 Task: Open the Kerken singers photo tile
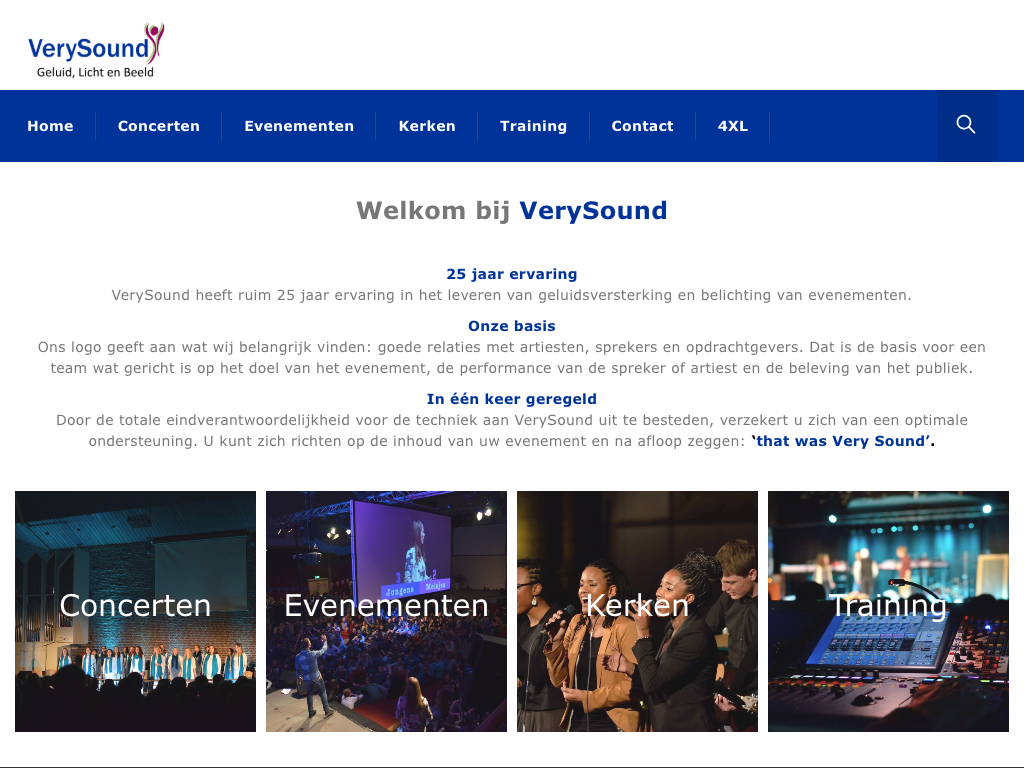(637, 611)
